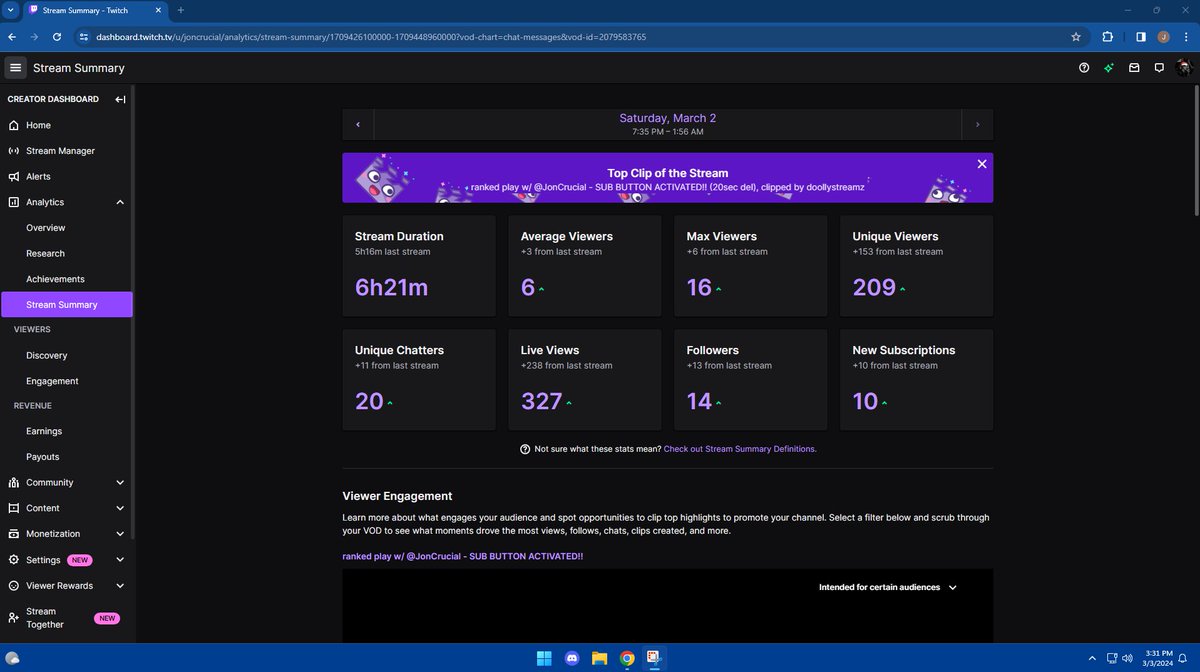Click the Average Viewers card
The width and height of the screenshot is (1200, 672).
tap(585, 266)
